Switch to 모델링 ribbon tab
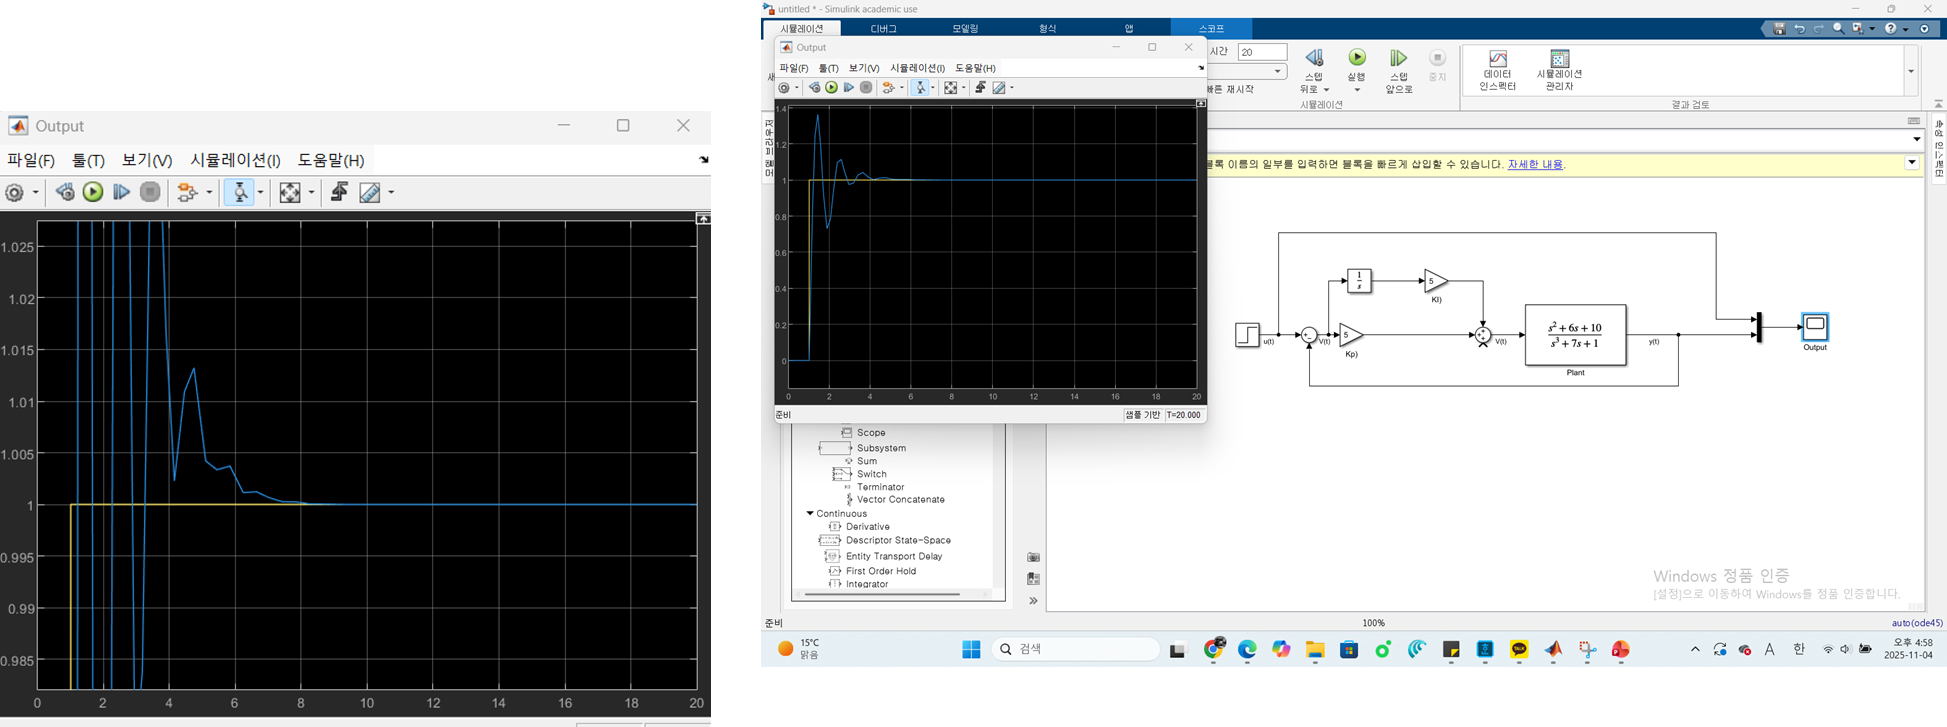The image size is (1947, 727). tap(965, 29)
